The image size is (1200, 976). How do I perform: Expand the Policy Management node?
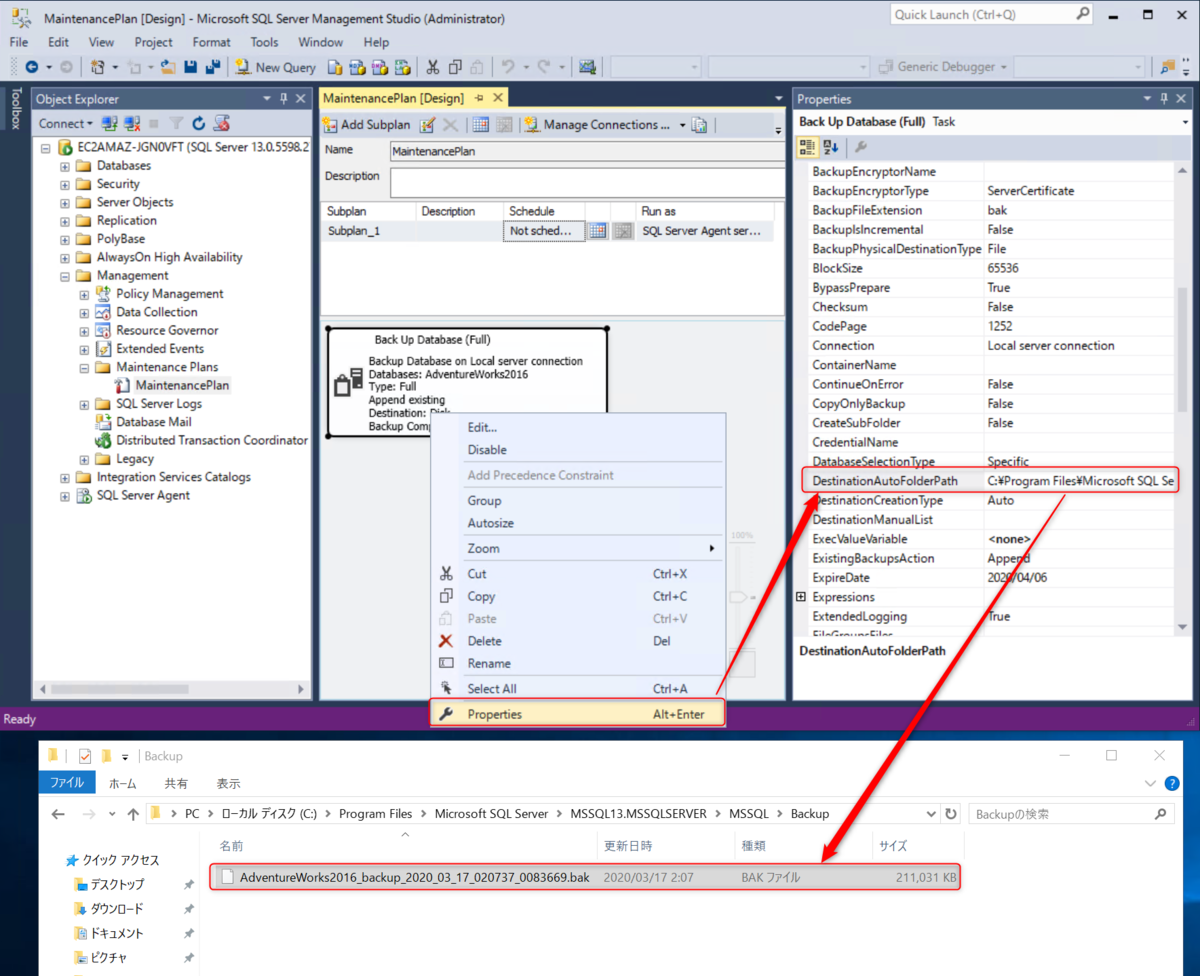click(84, 294)
